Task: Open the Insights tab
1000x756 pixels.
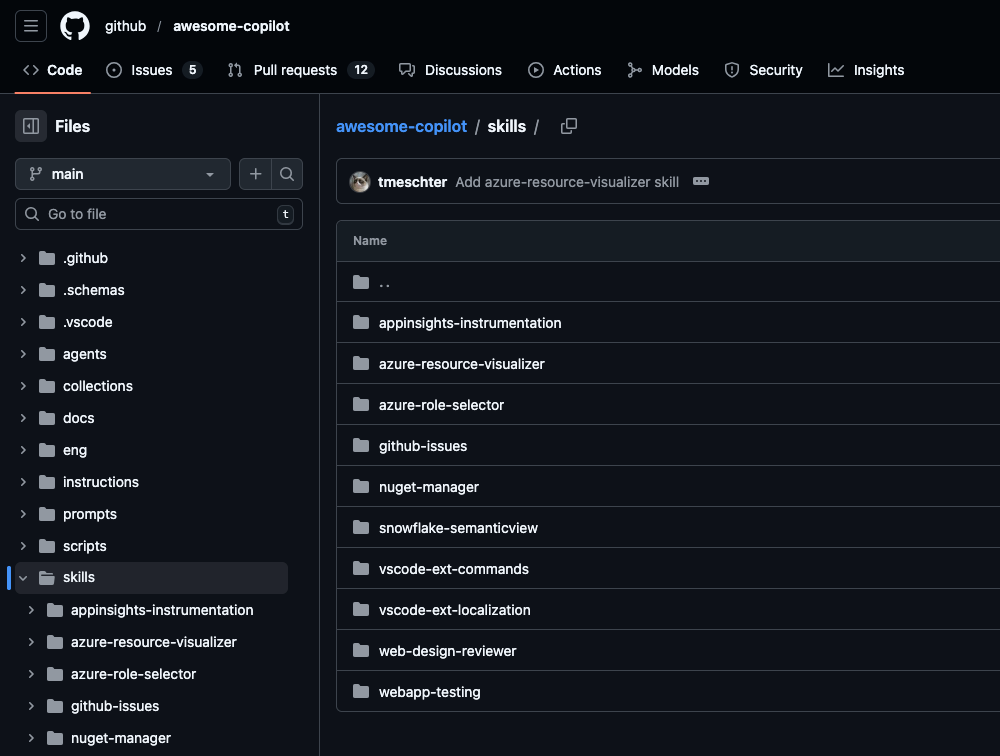Action: point(866,70)
